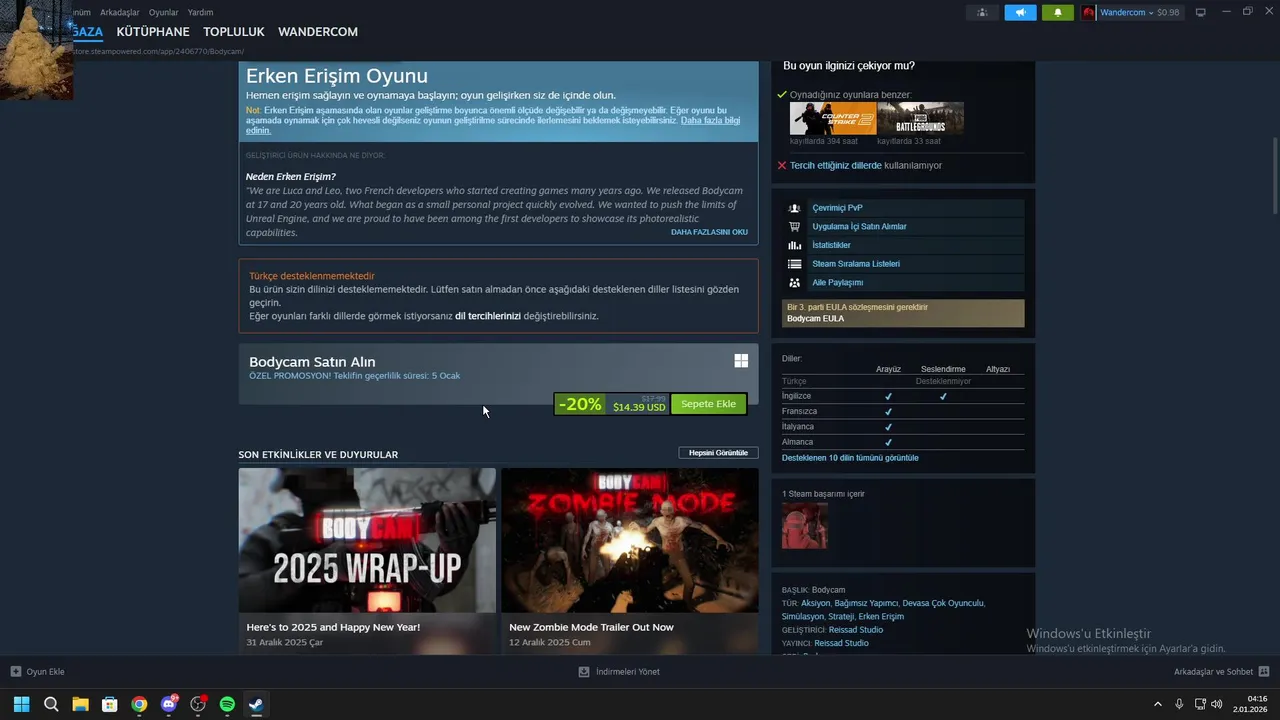1280x720 pixels.
Task: Go to the WANDERCOM tab
Action: [x=318, y=32]
